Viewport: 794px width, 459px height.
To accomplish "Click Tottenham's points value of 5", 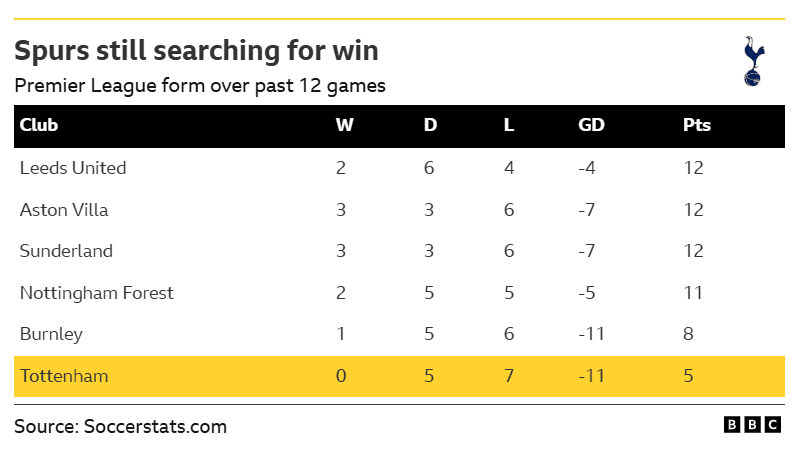I will click(687, 376).
